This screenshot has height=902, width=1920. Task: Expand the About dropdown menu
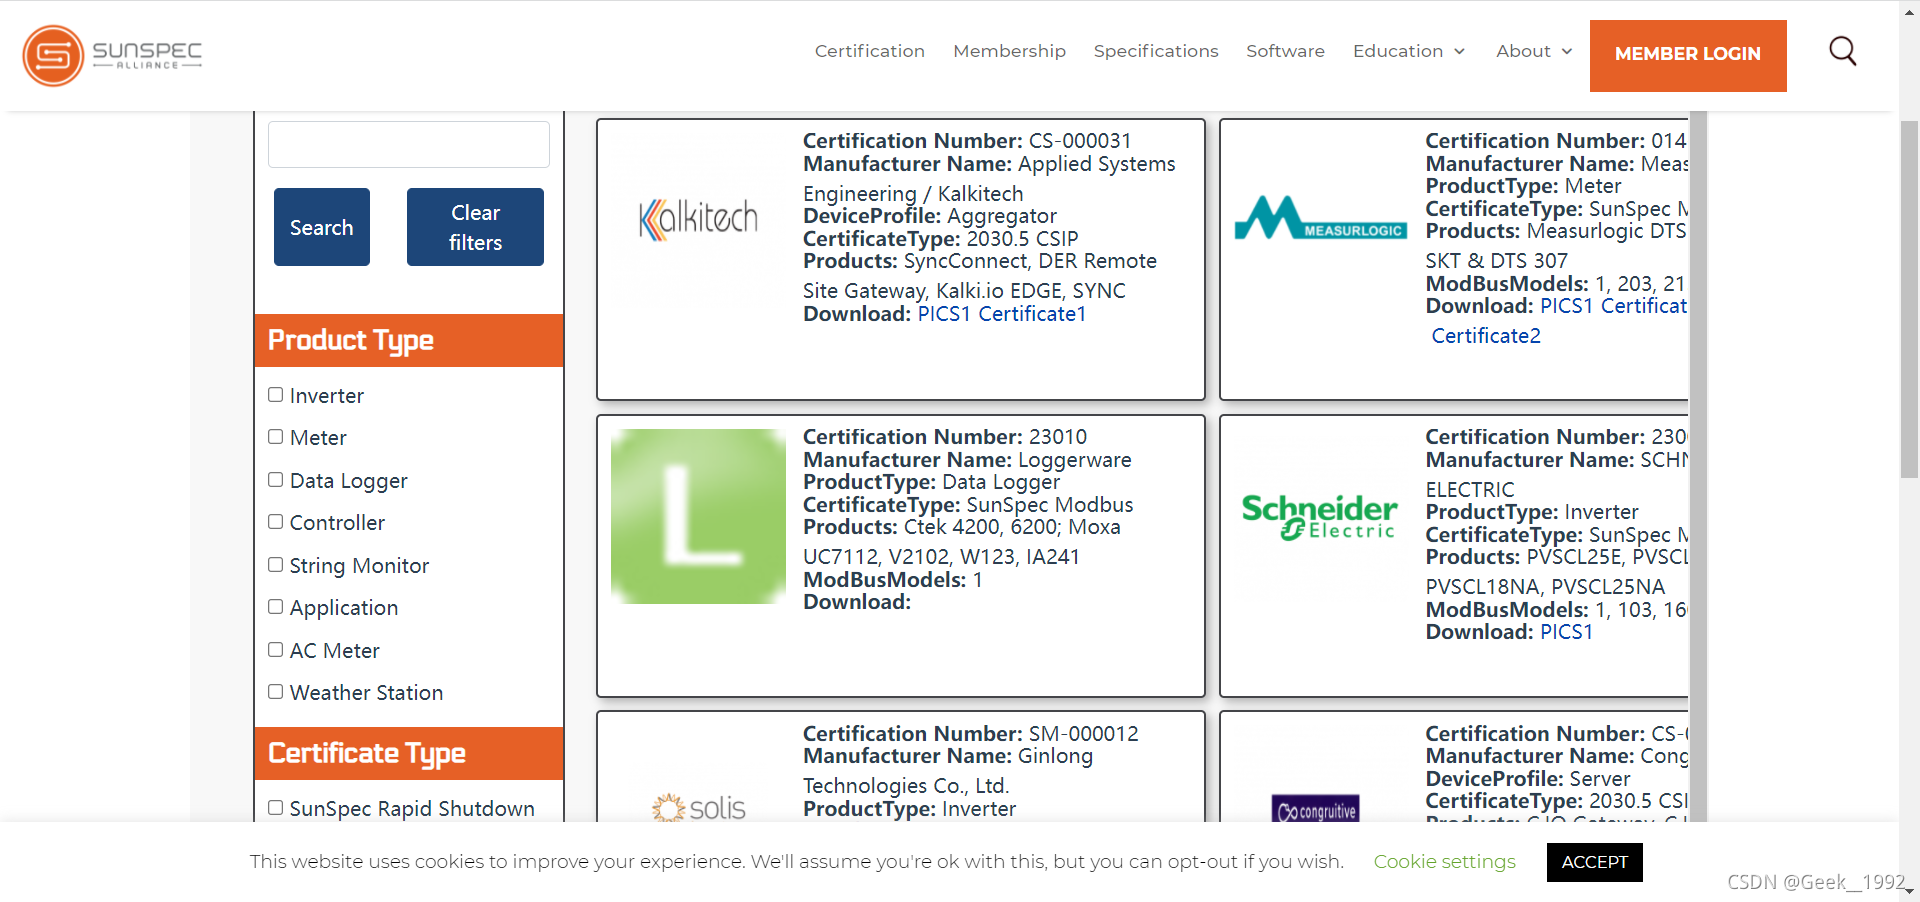[1534, 51]
